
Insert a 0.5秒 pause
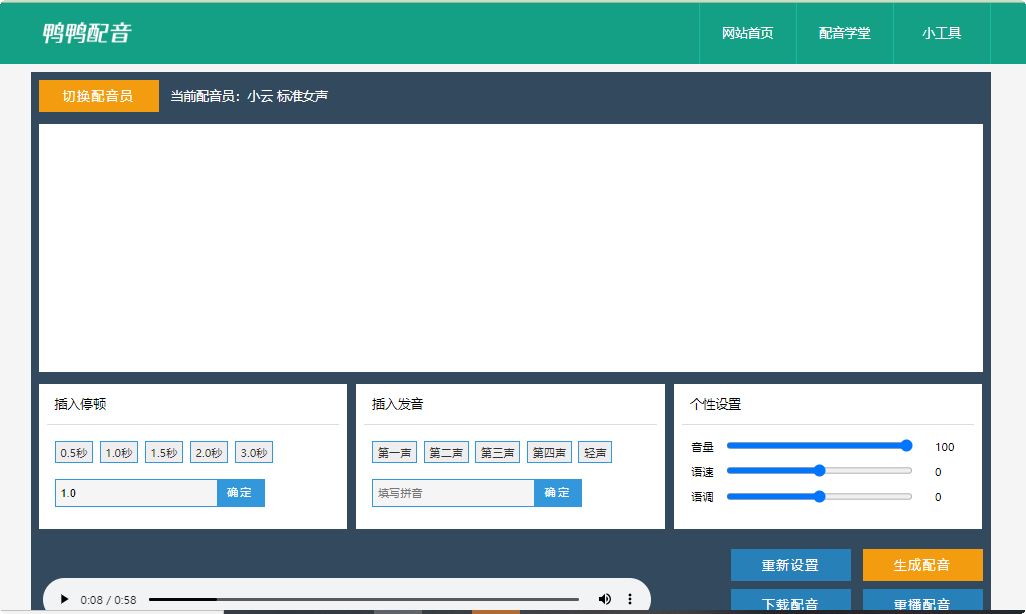point(74,453)
